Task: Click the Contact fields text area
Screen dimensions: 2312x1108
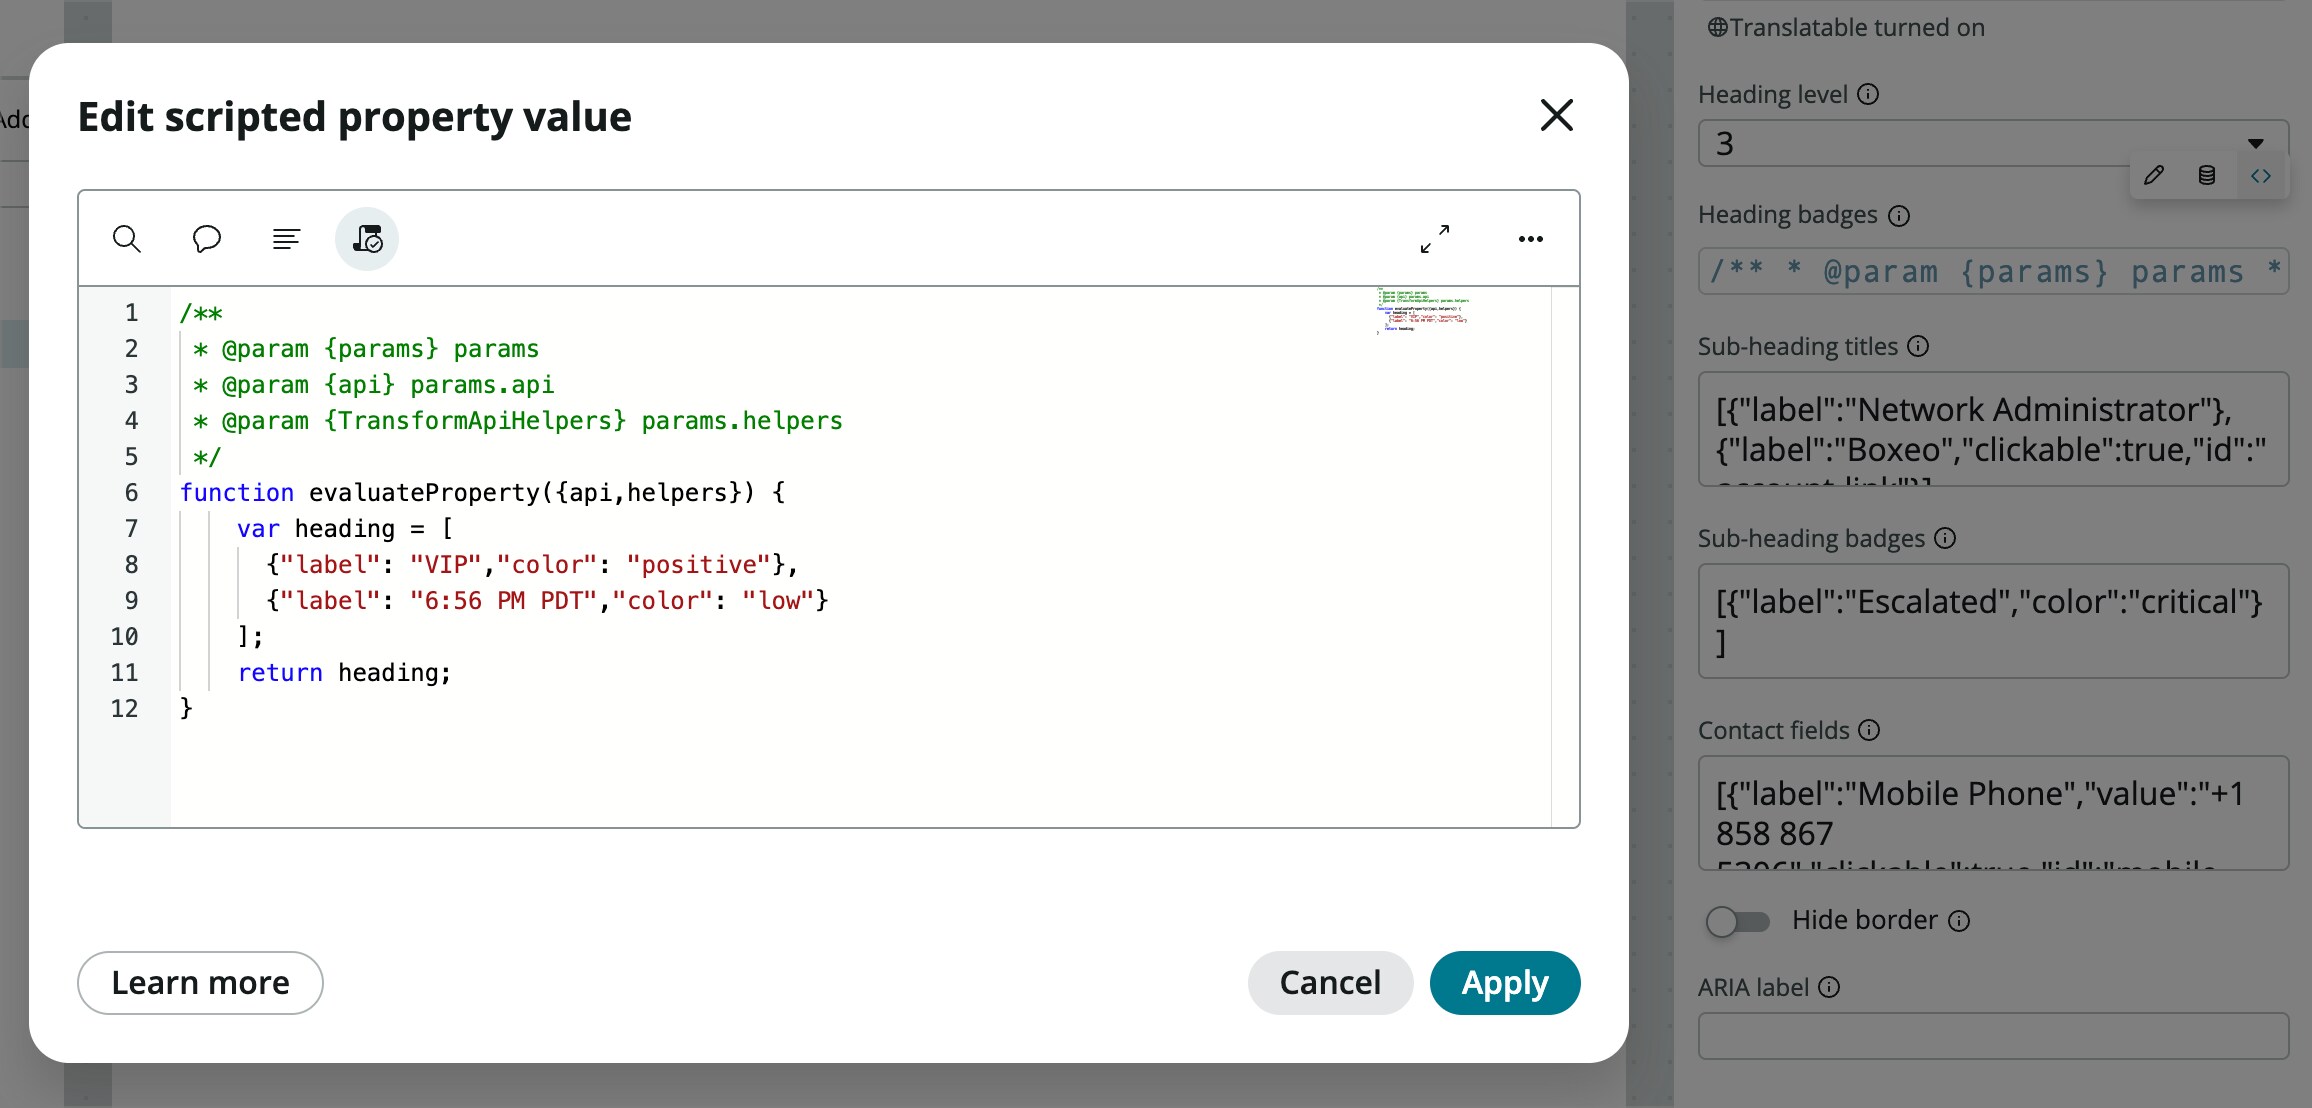Action: (x=1993, y=813)
